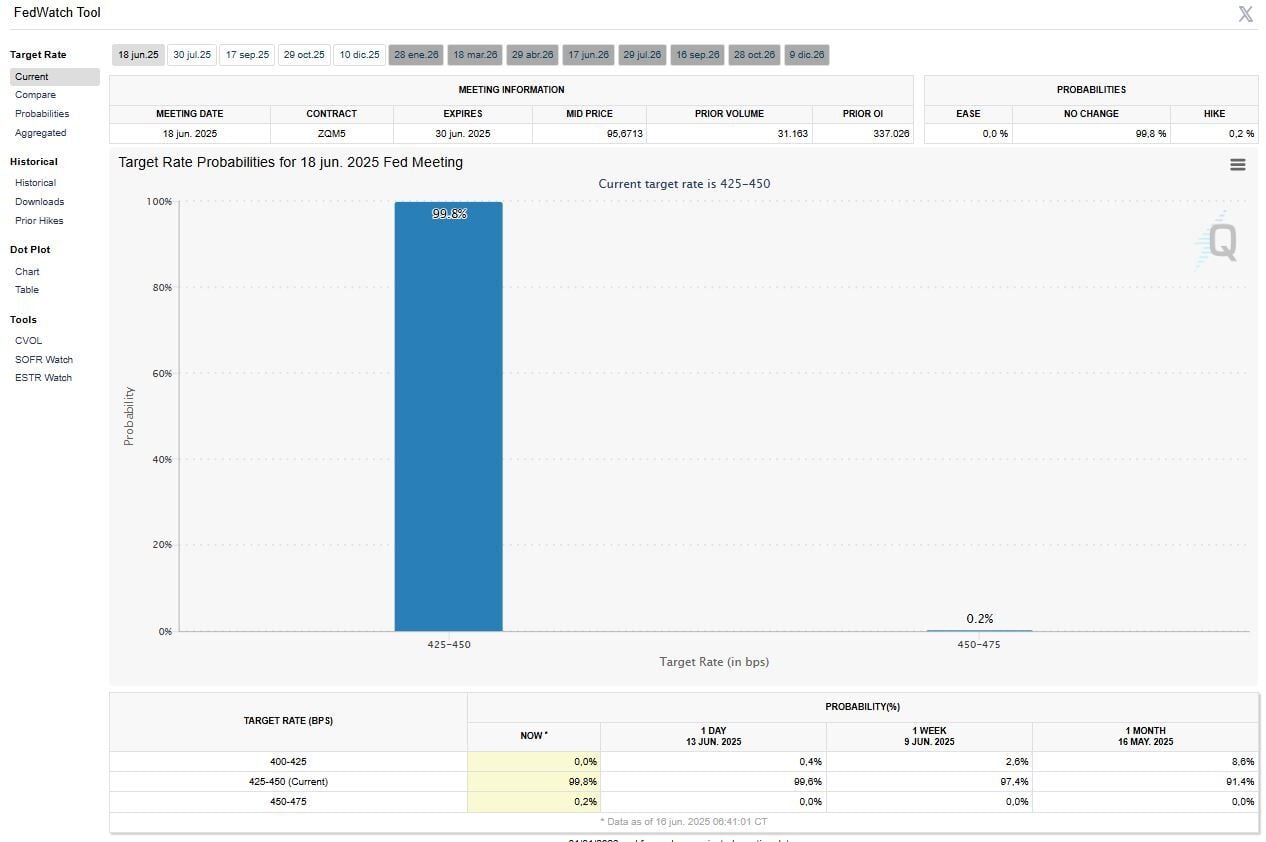
Task: Click the ZQM5 contract cell
Action: tap(331, 133)
